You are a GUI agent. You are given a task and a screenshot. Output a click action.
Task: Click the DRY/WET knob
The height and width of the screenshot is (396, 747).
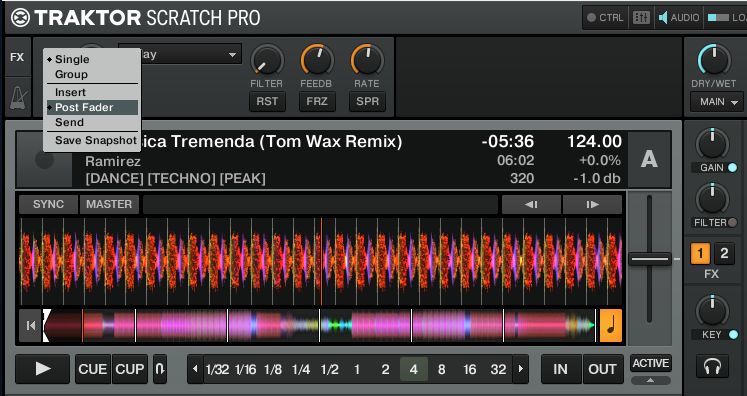(x=714, y=61)
